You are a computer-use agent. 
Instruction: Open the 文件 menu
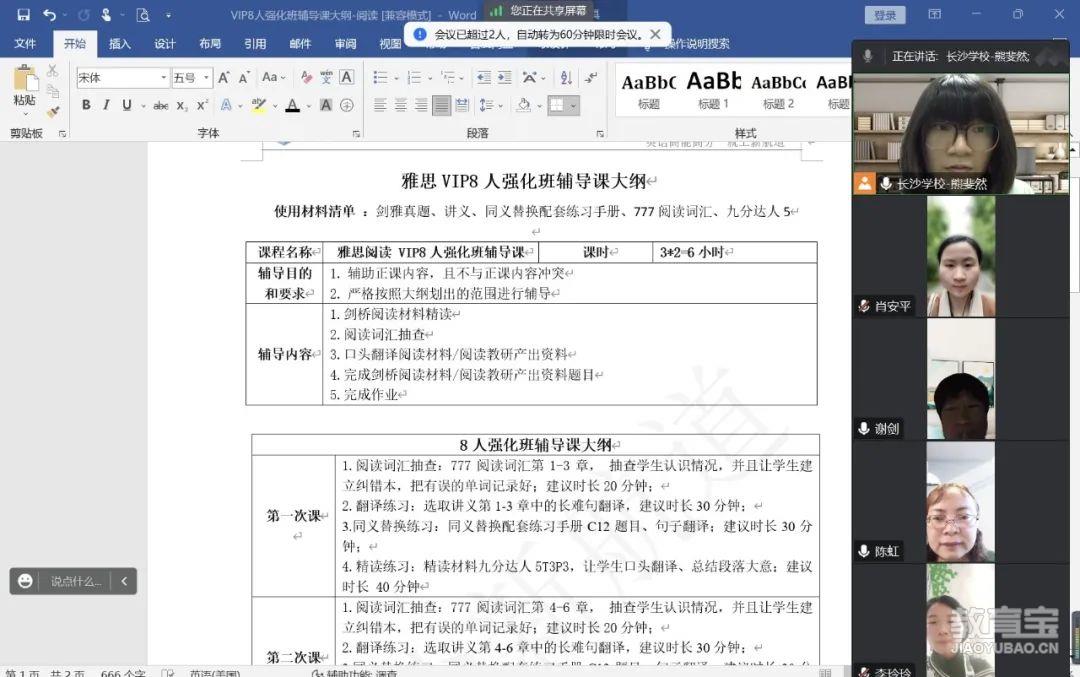(x=25, y=43)
